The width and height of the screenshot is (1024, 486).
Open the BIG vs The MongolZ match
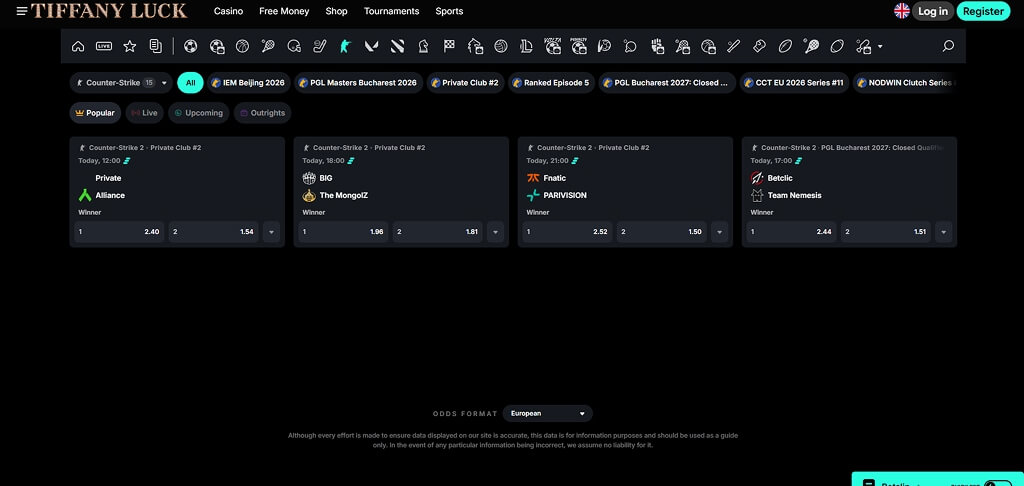(401, 186)
